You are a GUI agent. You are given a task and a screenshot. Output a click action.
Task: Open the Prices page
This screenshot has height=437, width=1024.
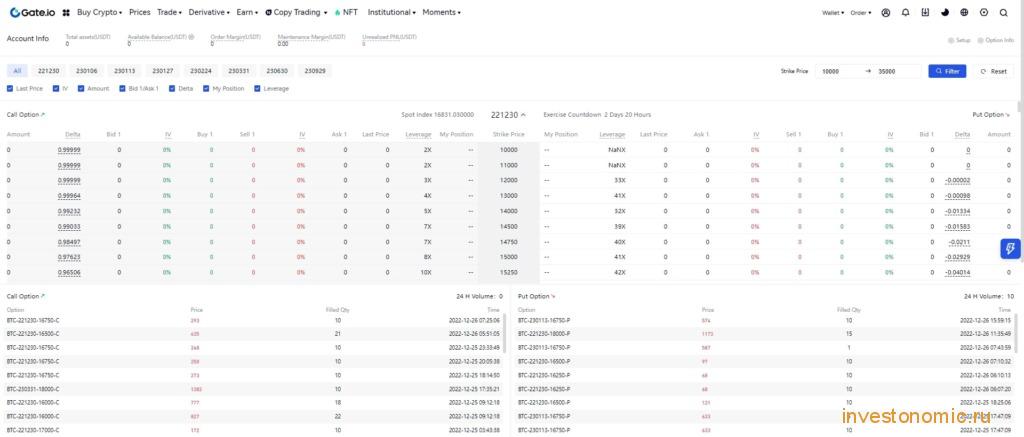[x=140, y=12]
